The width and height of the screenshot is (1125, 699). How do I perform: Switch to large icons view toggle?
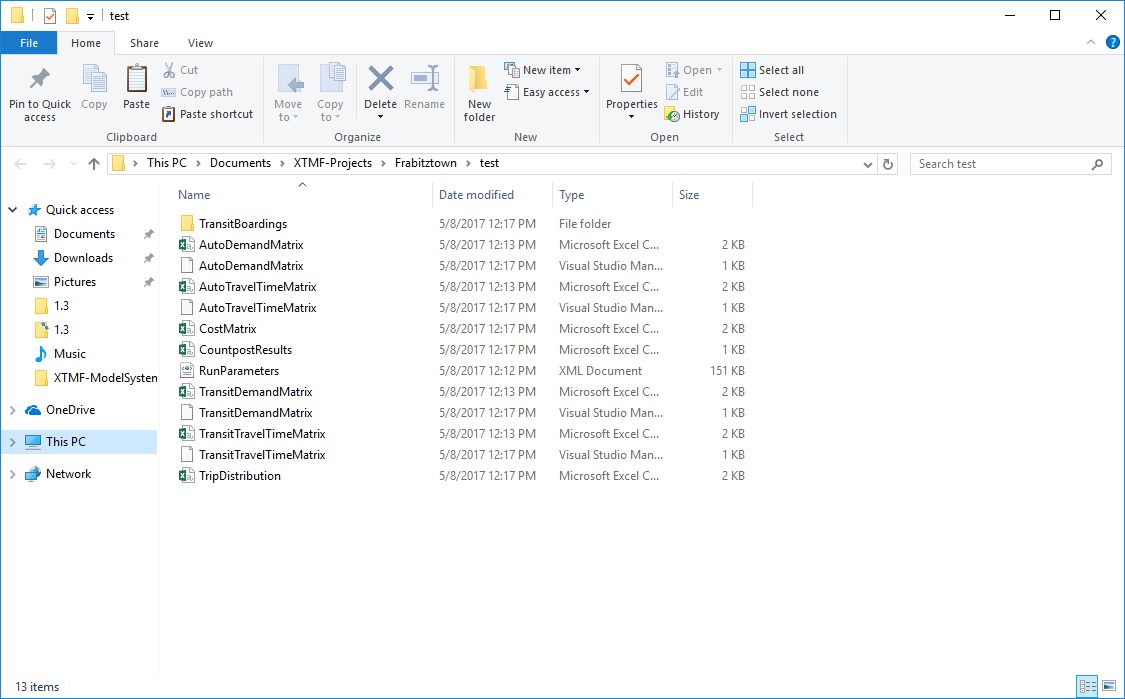(1108, 686)
